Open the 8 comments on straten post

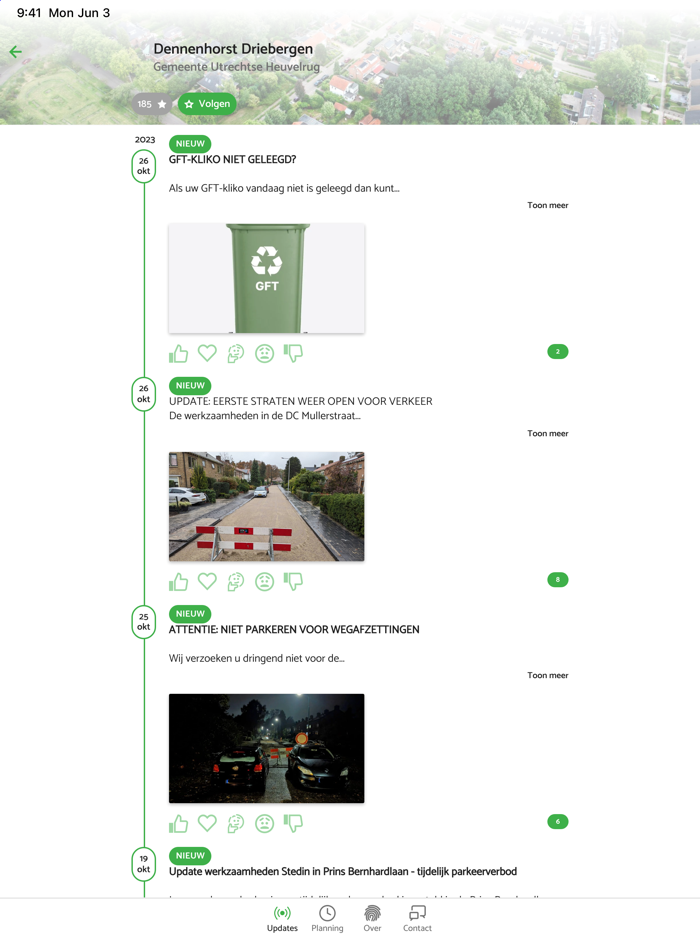(558, 580)
